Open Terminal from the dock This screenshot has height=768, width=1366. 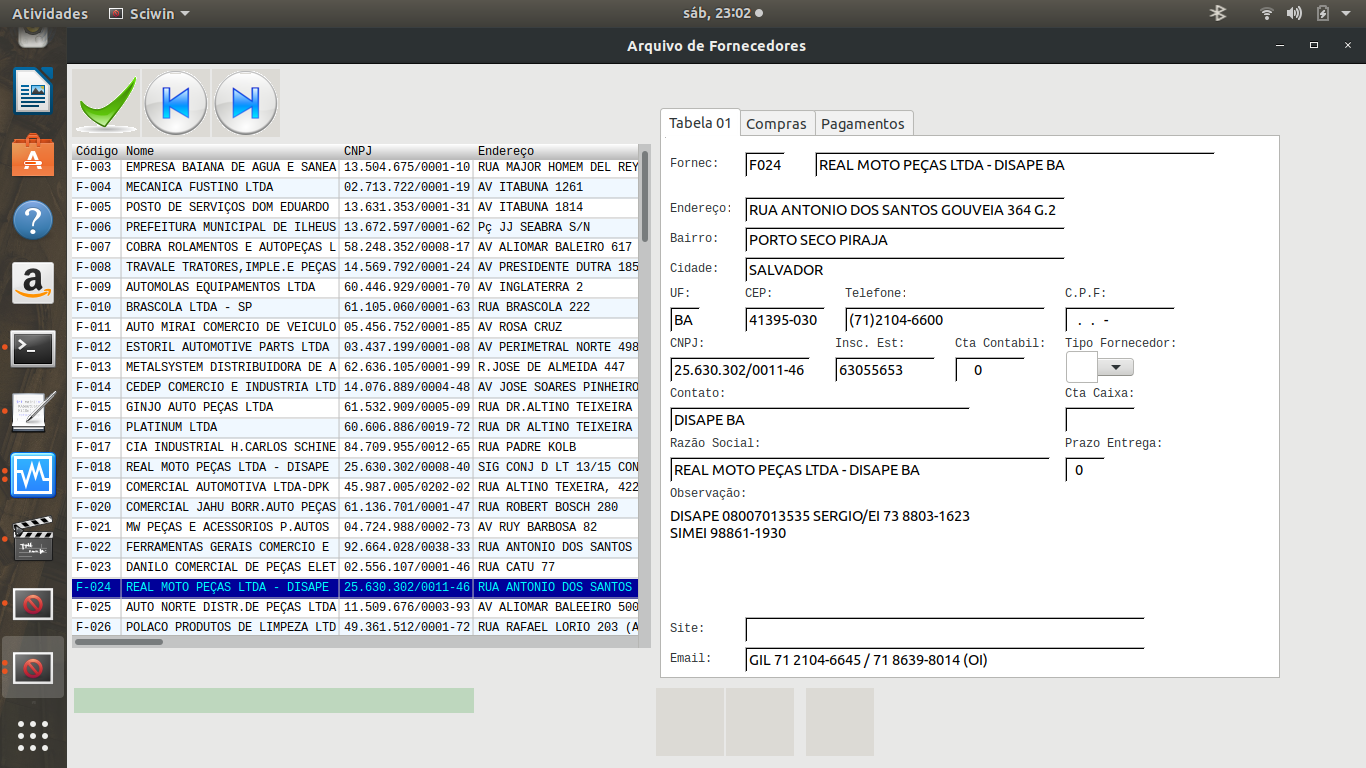point(33,347)
